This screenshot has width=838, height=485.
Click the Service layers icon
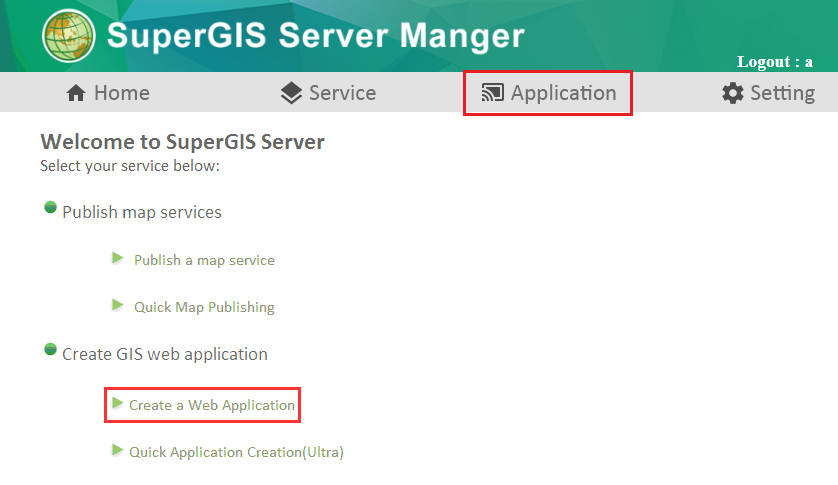(291, 93)
